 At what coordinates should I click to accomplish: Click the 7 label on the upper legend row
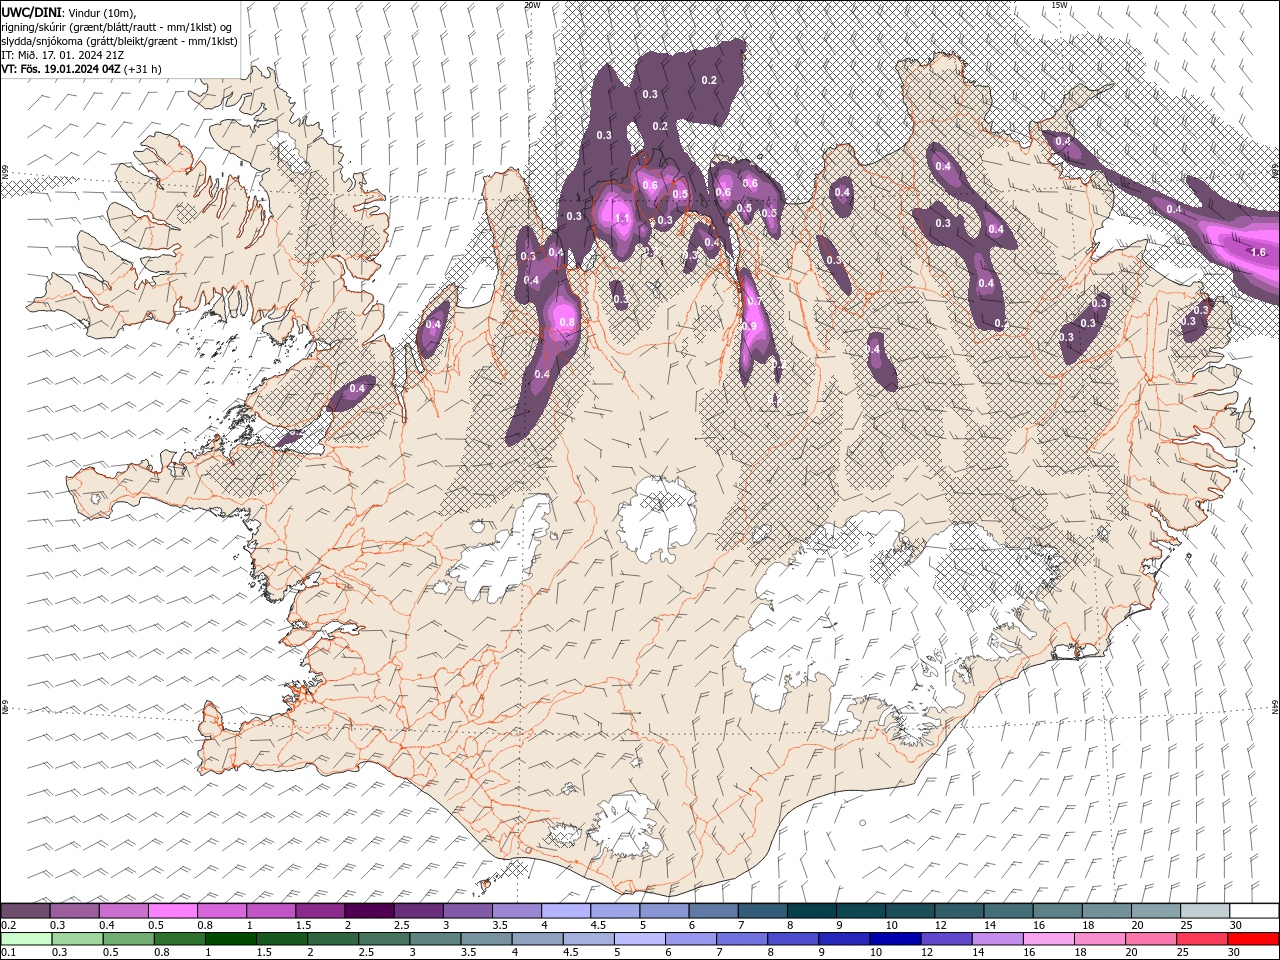point(740,925)
